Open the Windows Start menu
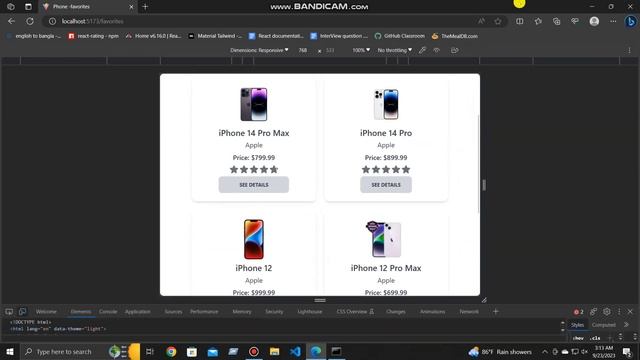This screenshot has width=640, height=360. (x=9, y=351)
